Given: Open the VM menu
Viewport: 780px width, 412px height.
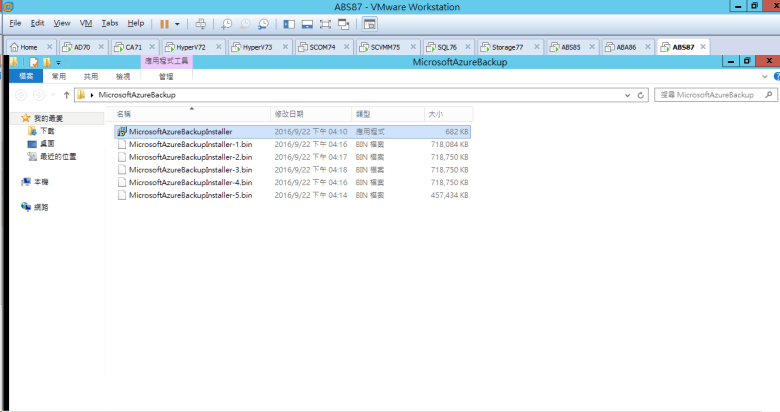Looking at the screenshot, I should click(x=85, y=22).
